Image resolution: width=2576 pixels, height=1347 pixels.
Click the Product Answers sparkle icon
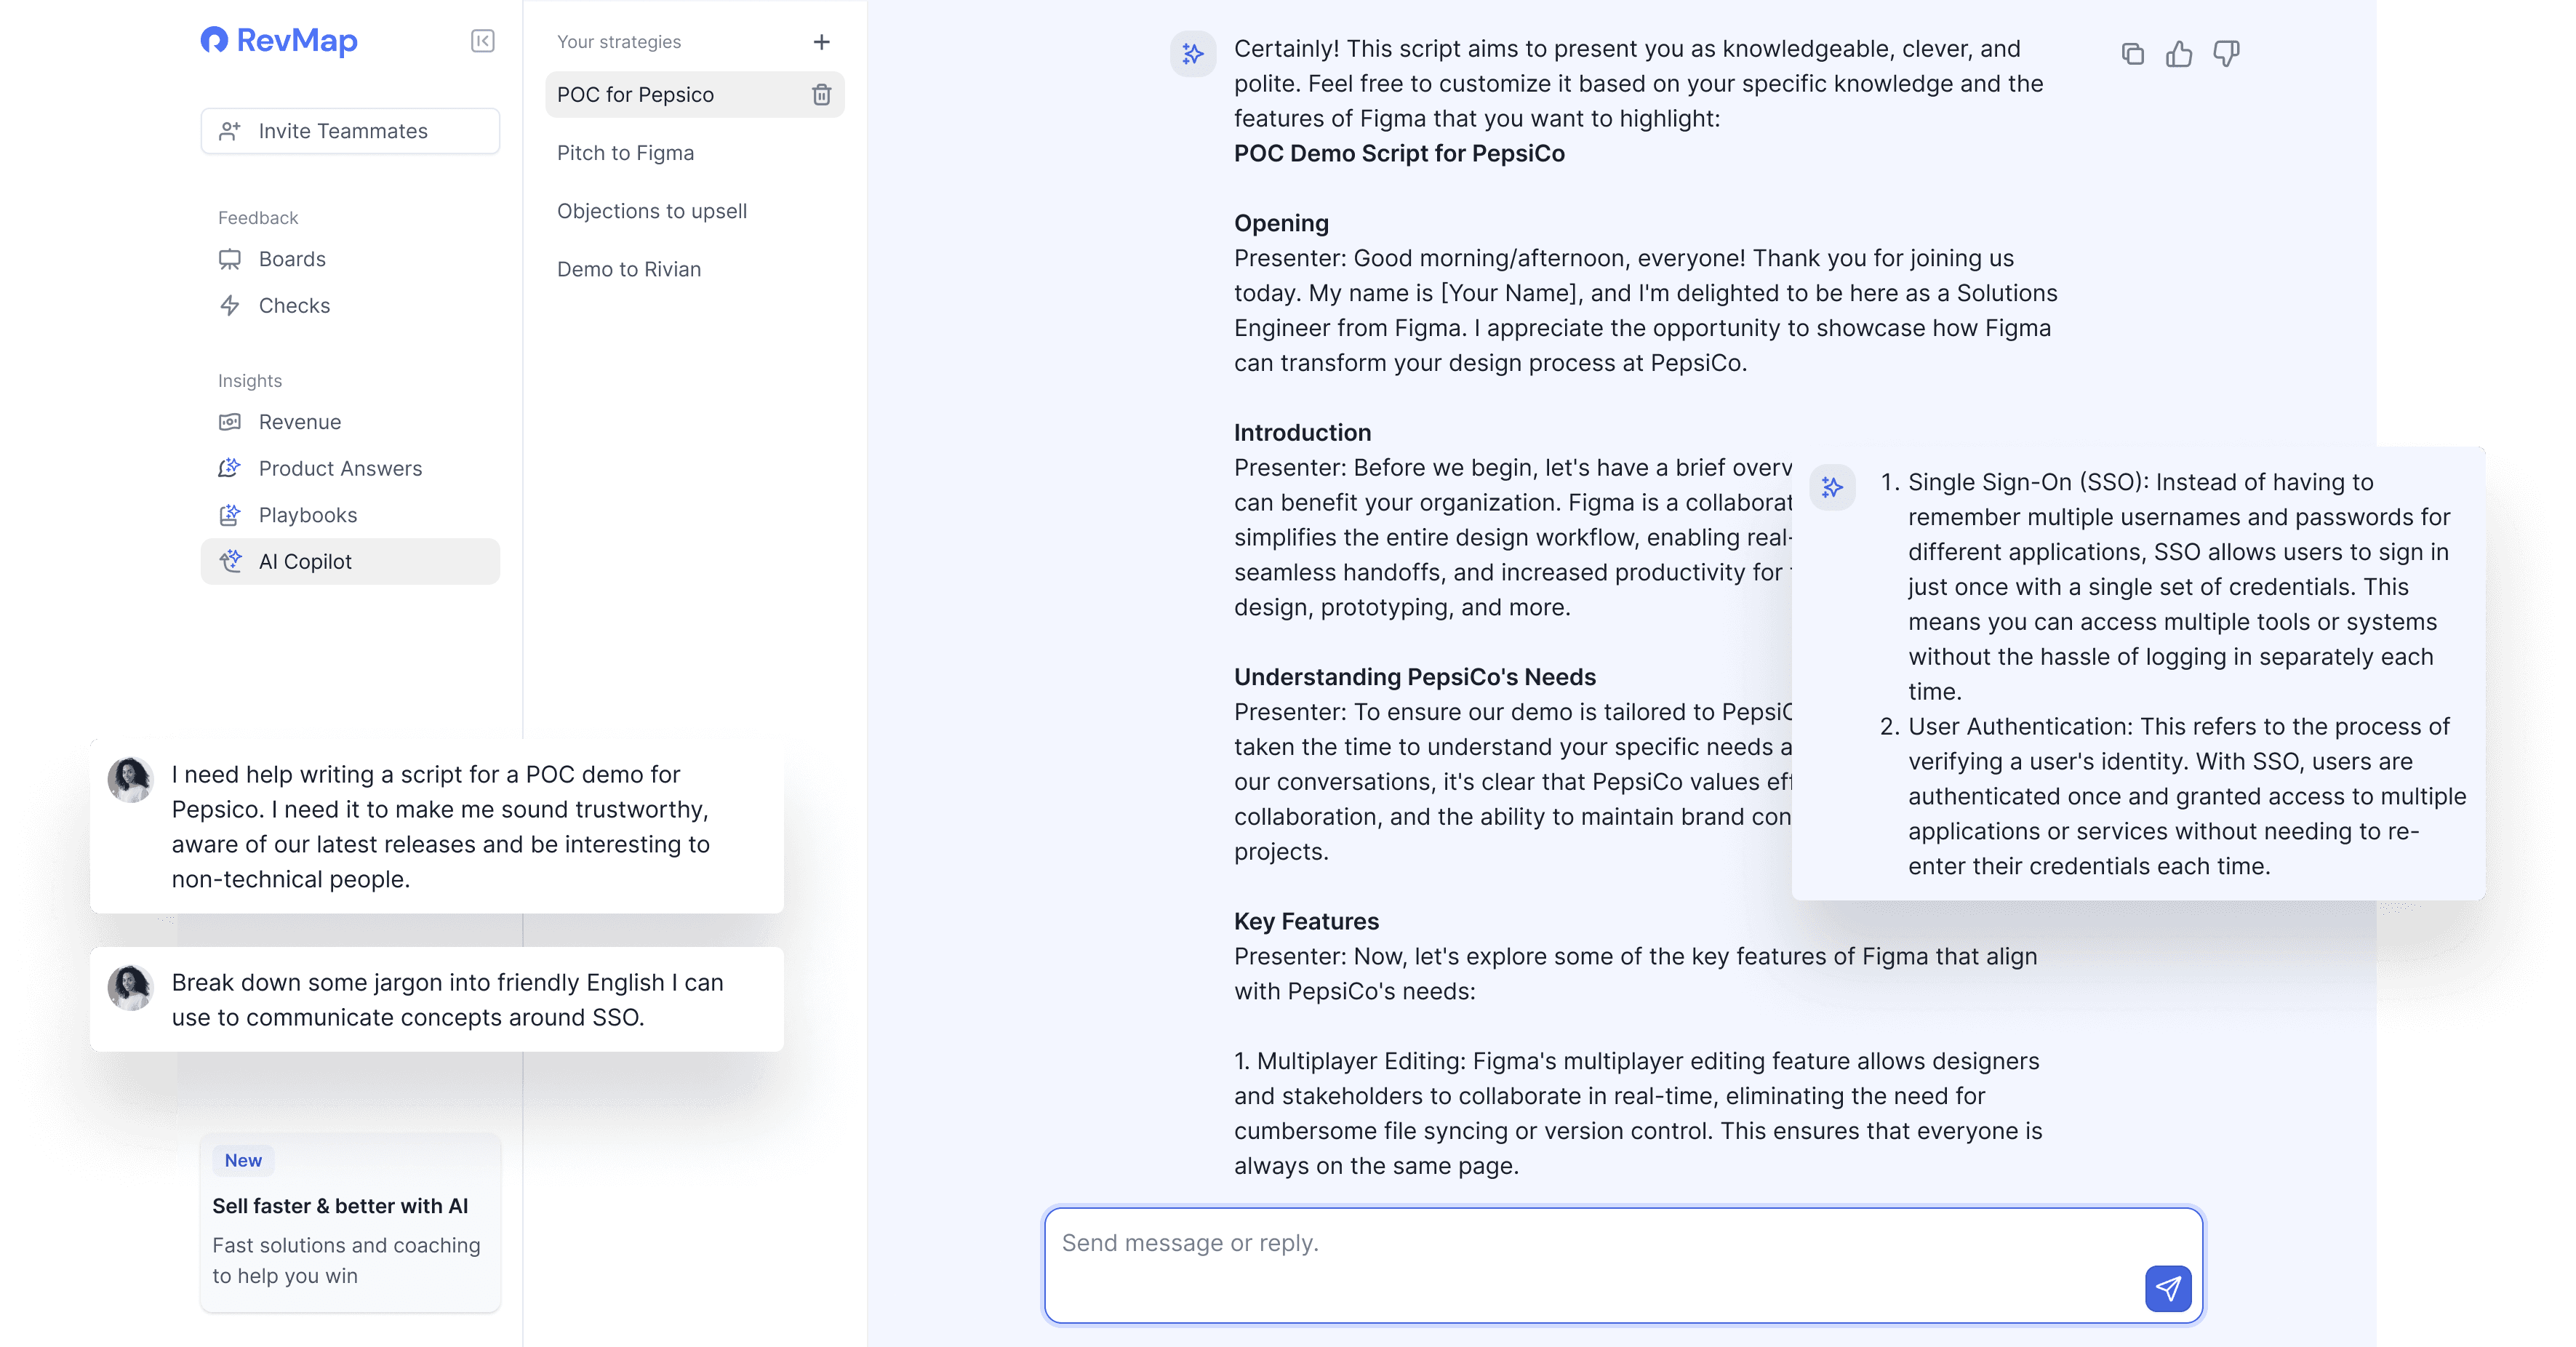point(230,468)
